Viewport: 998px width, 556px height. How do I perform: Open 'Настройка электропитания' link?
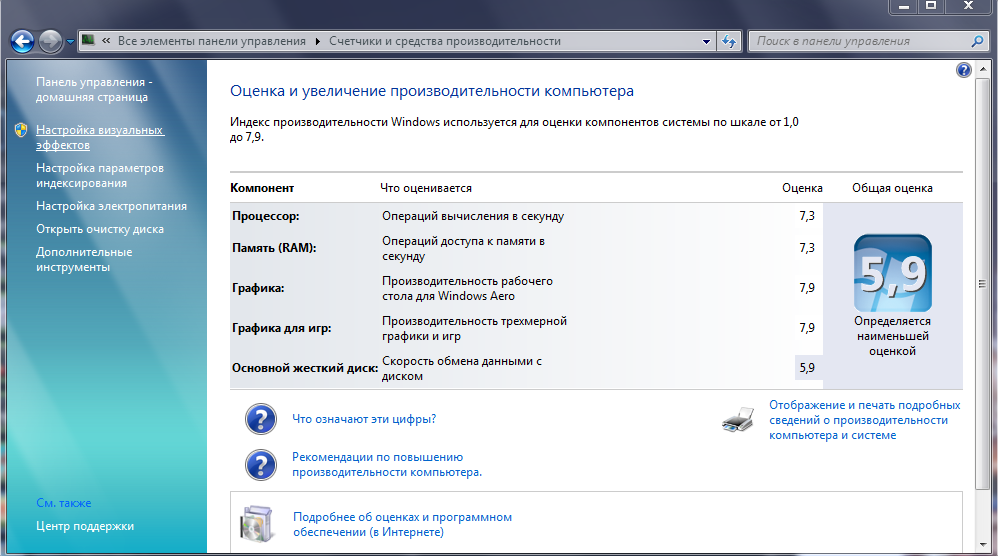click(x=111, y=206)
